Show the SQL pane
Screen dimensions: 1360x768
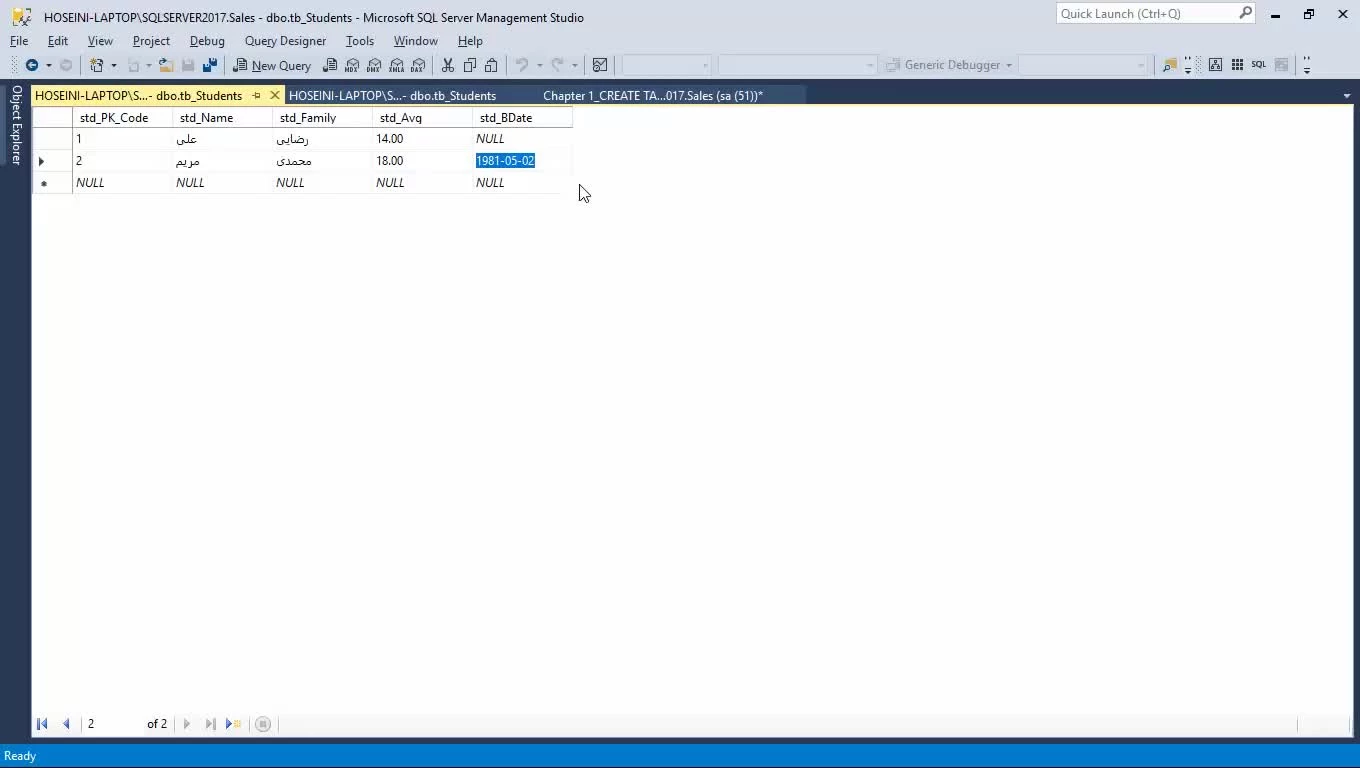[x=1259, y=65]
